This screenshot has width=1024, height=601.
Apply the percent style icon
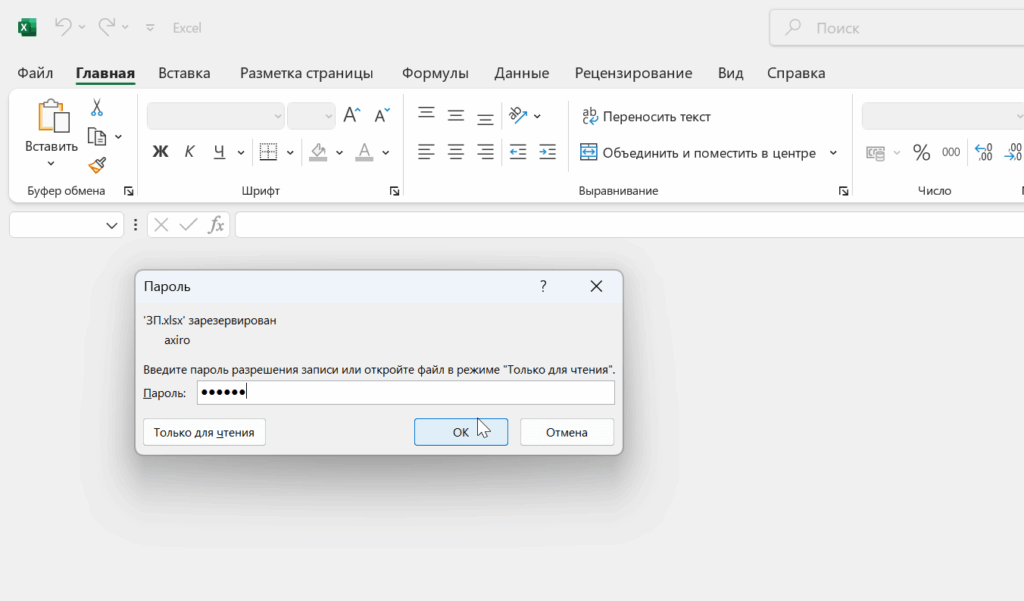point(921,153)
